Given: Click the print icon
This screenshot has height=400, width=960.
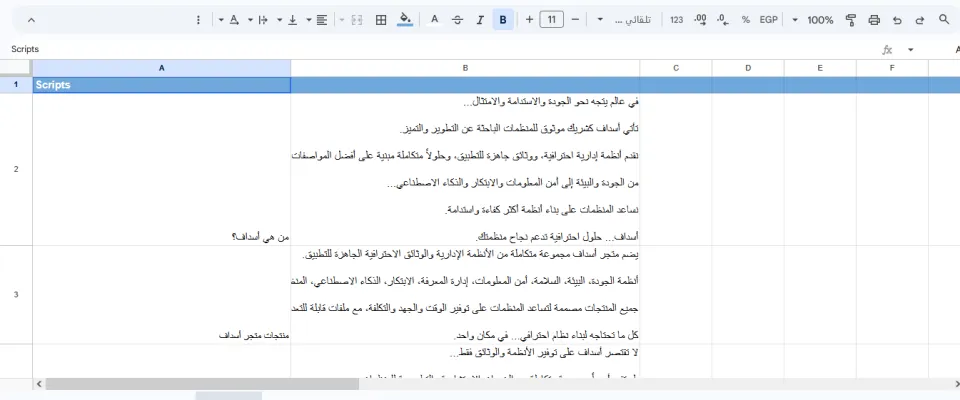Looking at the screenshot, I should [x=874, y=20].
